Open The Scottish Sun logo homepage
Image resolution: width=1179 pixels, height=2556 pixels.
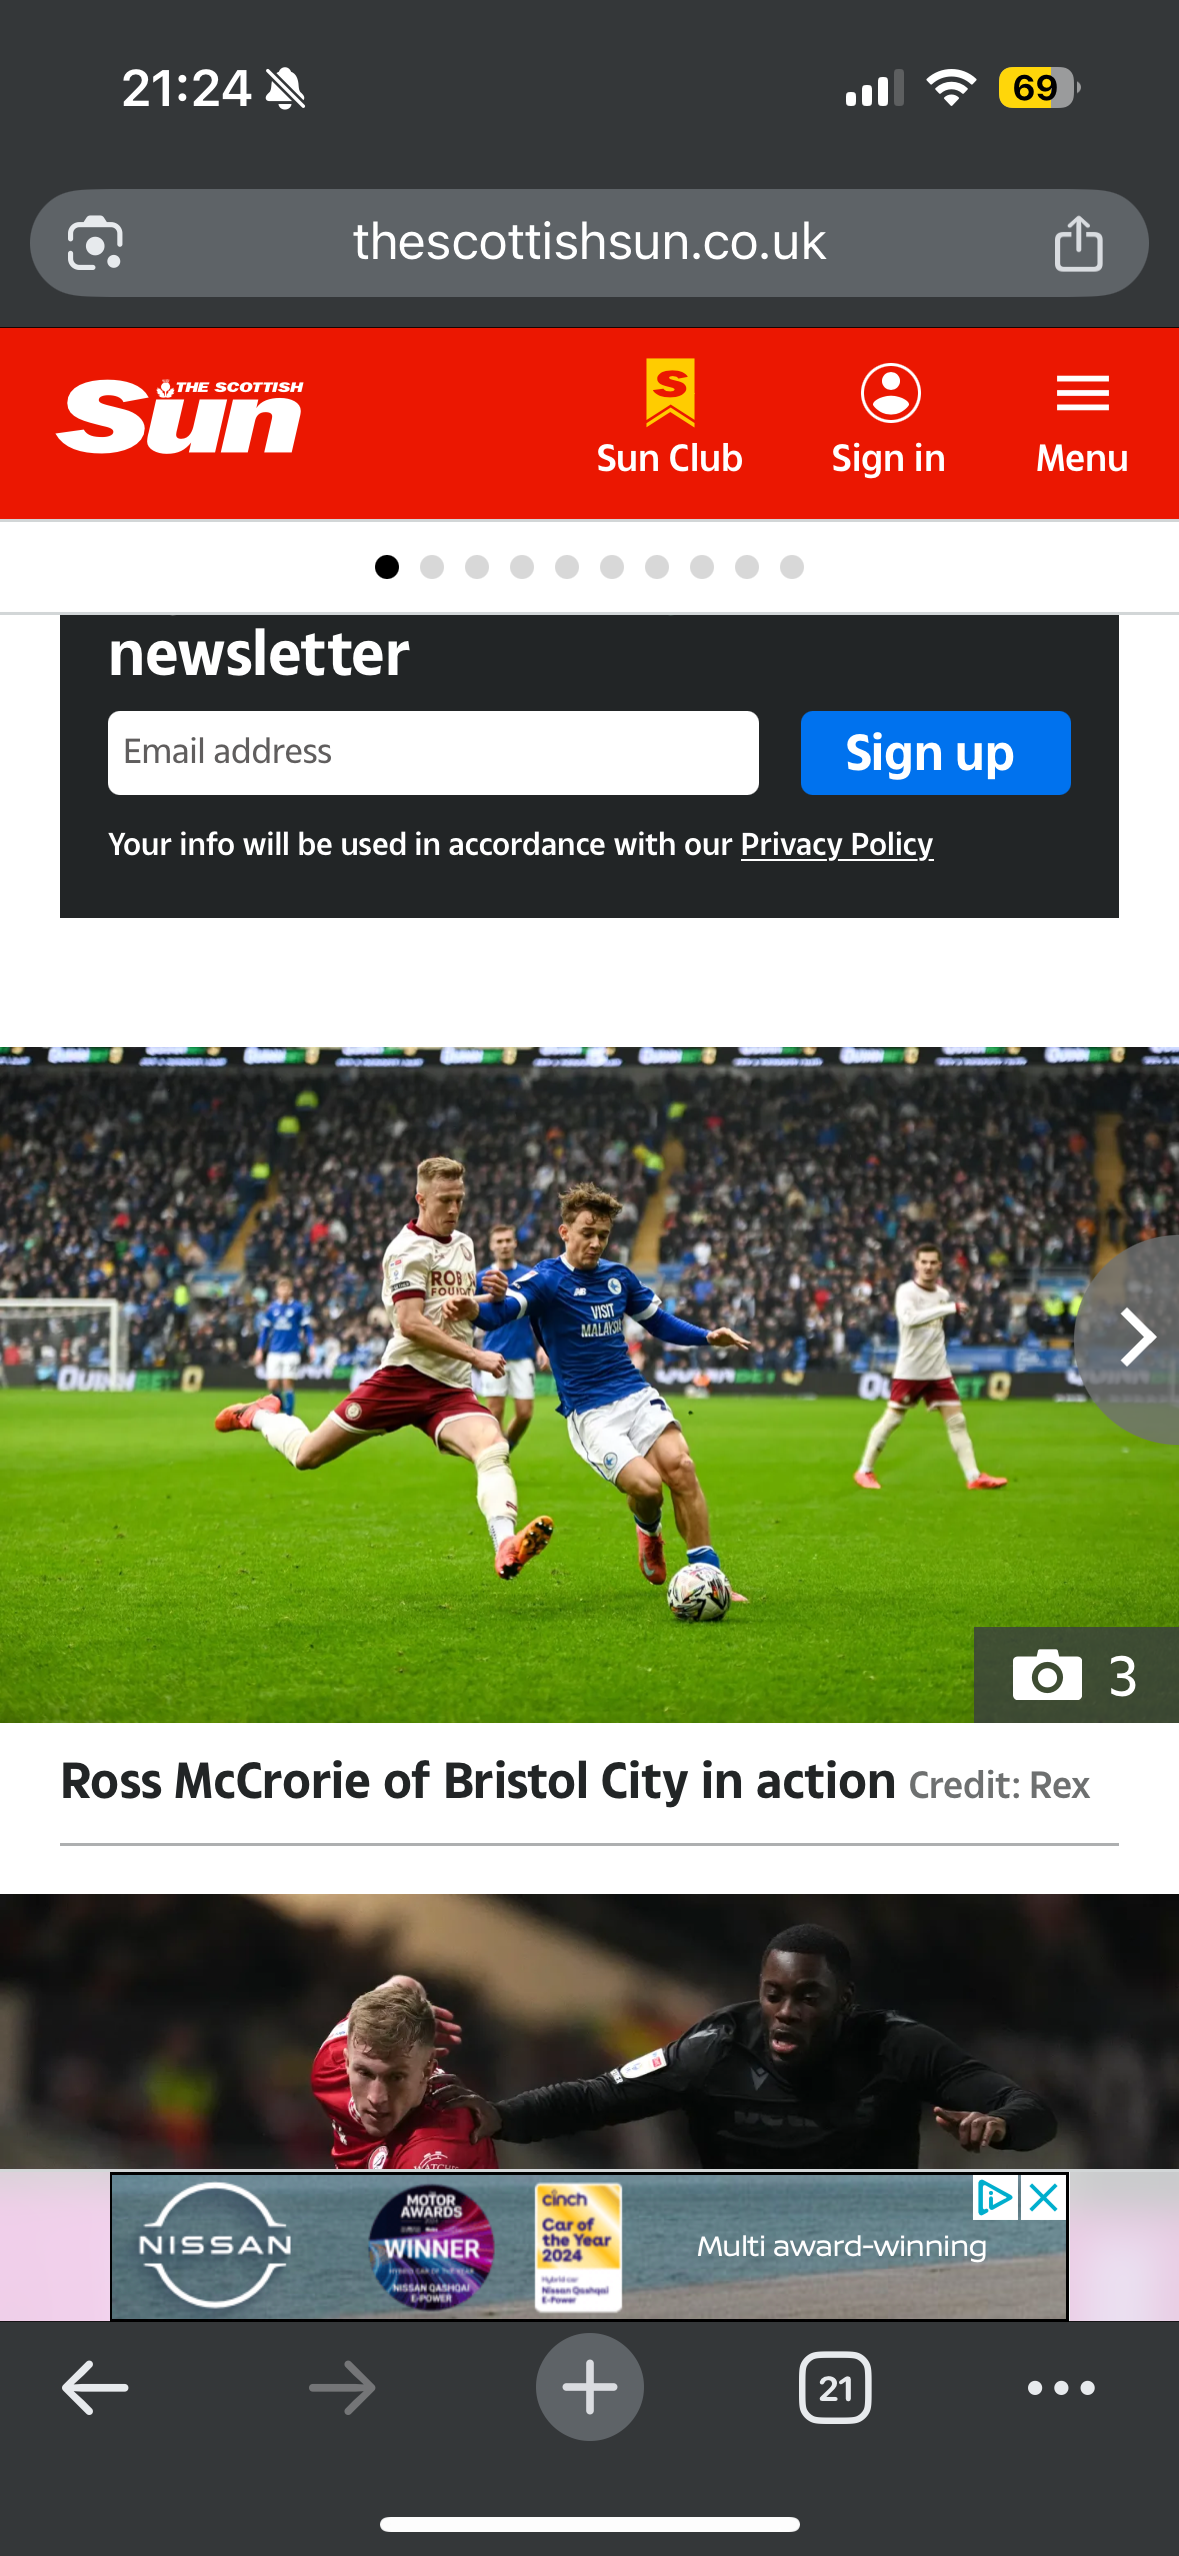tap(180, 416)
